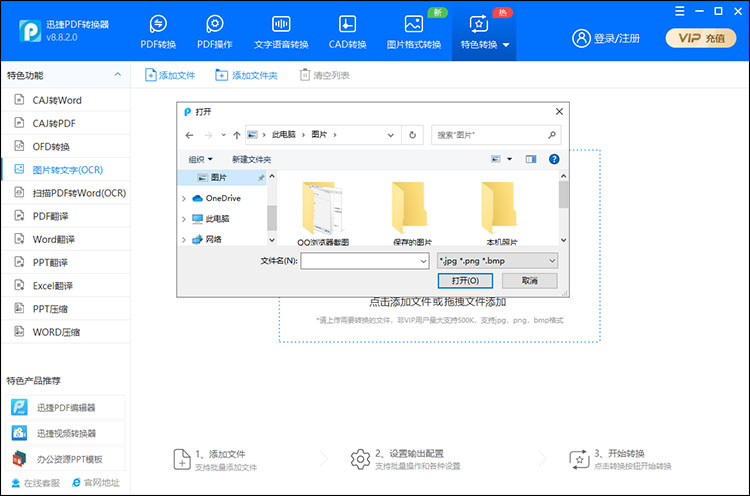Switch to 文字语音转换 tab
Viewport: 750px width, 496px height.
pos(281,32)
